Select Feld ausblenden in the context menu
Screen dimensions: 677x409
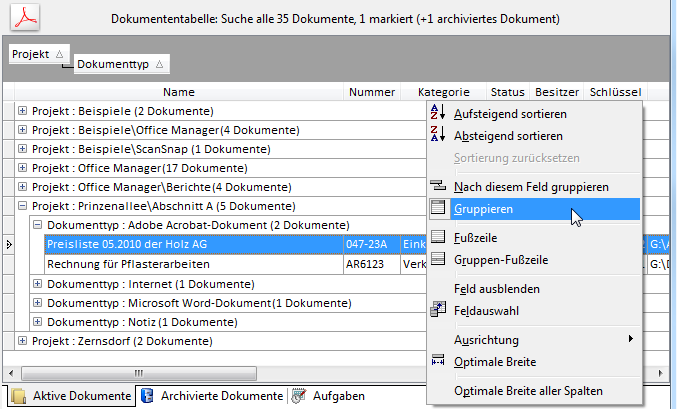tap(496, 289)
